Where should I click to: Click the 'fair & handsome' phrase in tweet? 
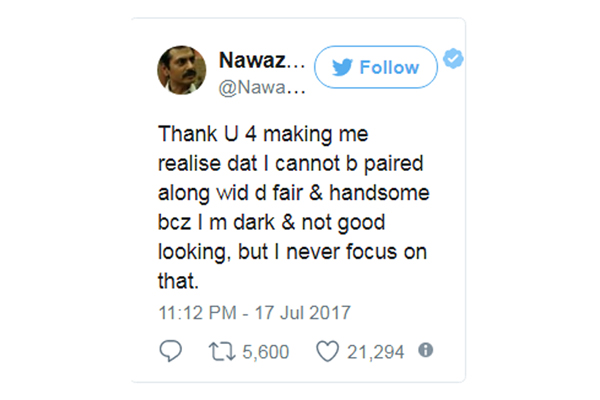click(351, 193)
